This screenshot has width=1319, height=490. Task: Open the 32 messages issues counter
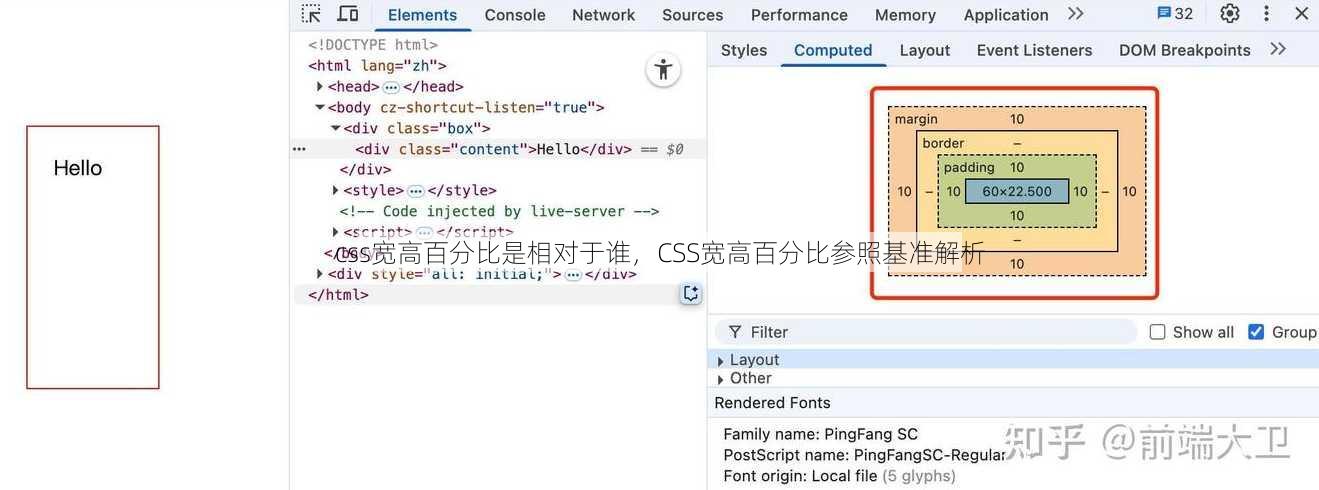pos(1175,14)
